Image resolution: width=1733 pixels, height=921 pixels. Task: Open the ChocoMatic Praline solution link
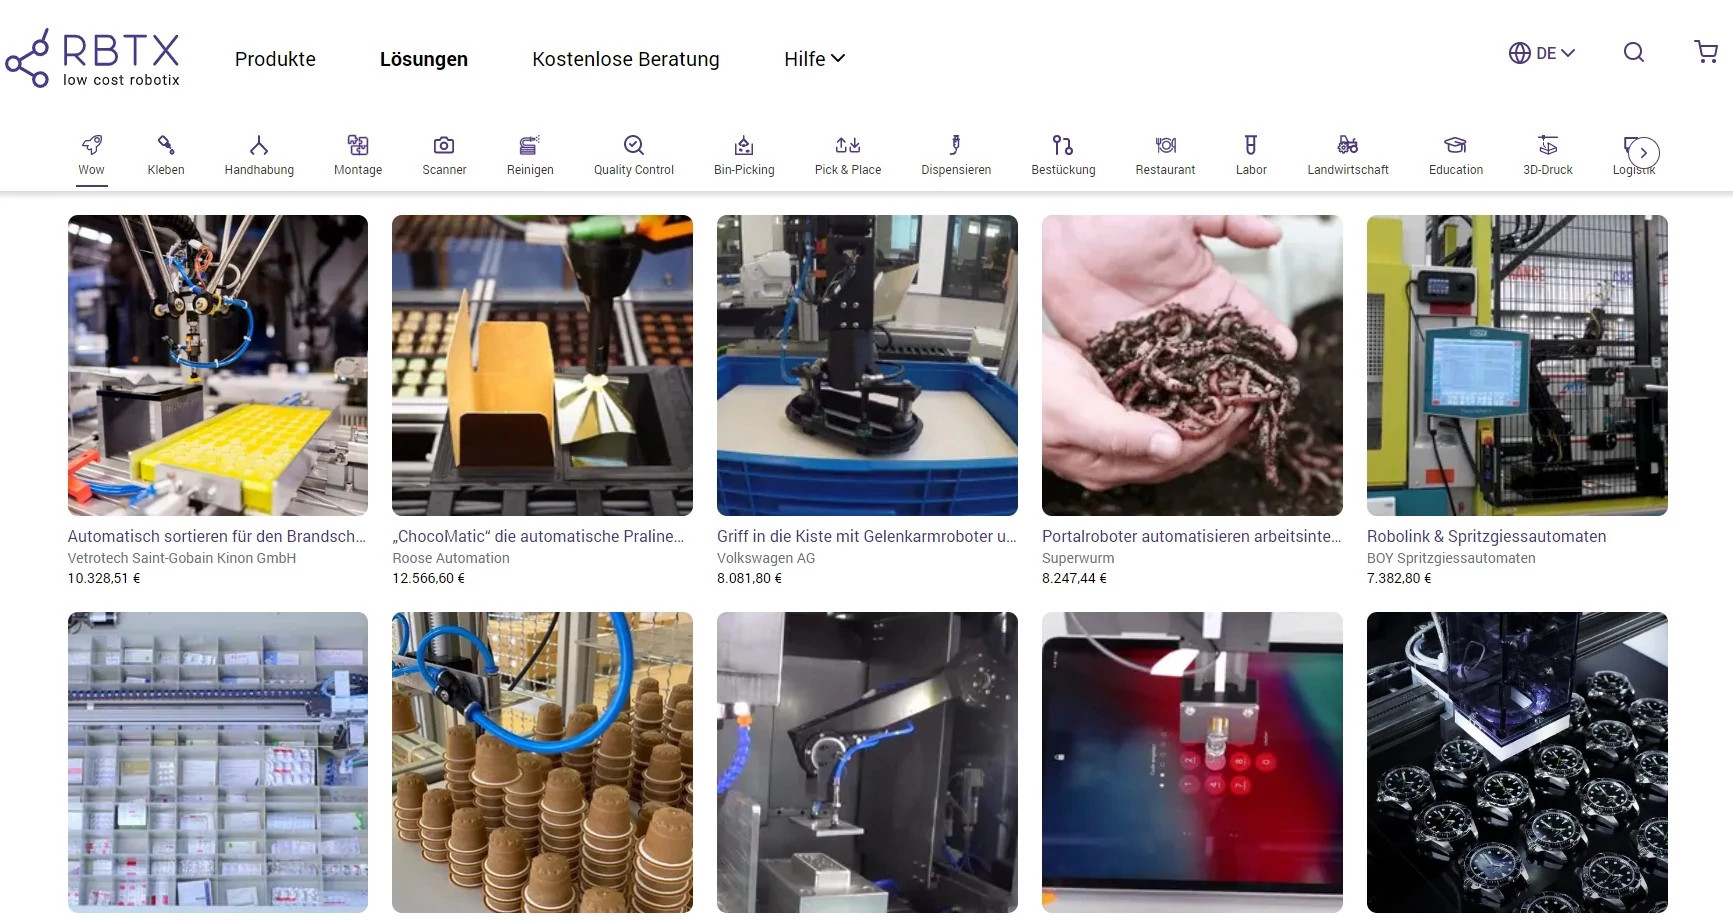[541, 536]
